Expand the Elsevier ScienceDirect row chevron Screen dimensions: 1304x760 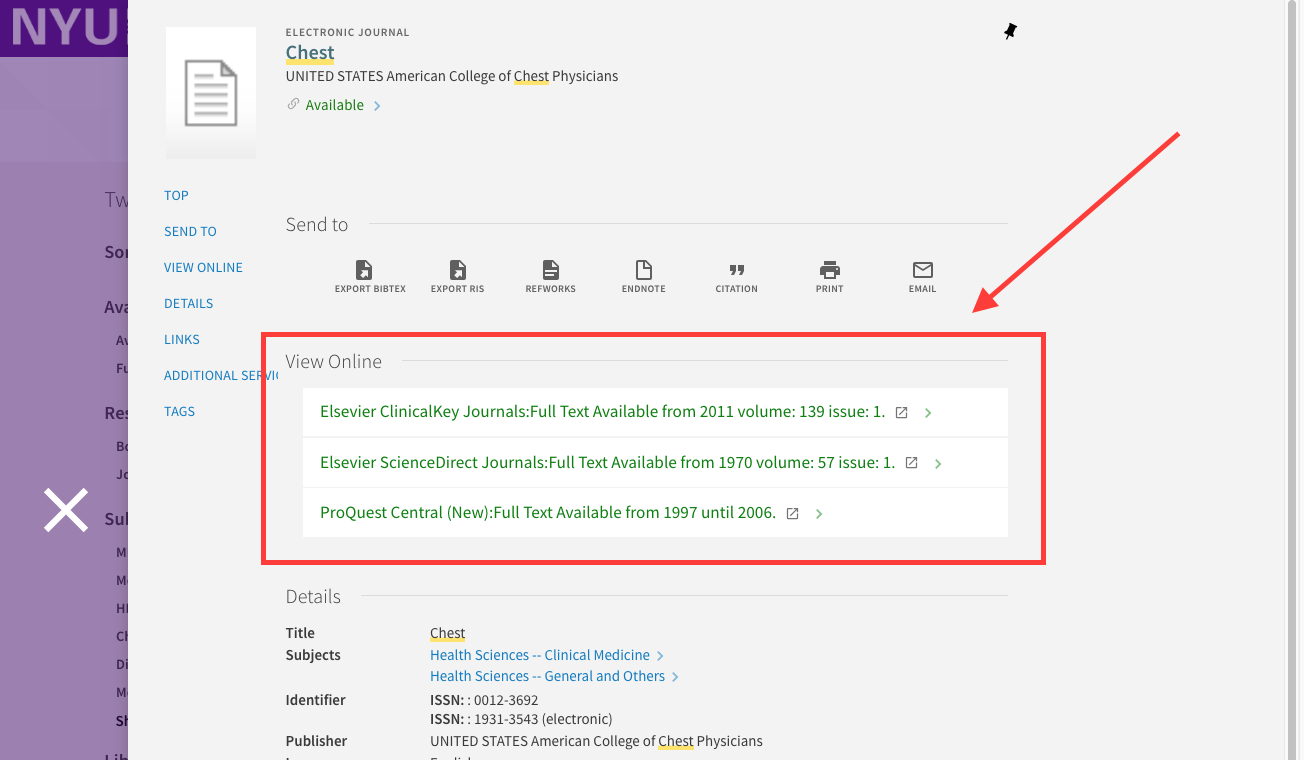(938, 463)
